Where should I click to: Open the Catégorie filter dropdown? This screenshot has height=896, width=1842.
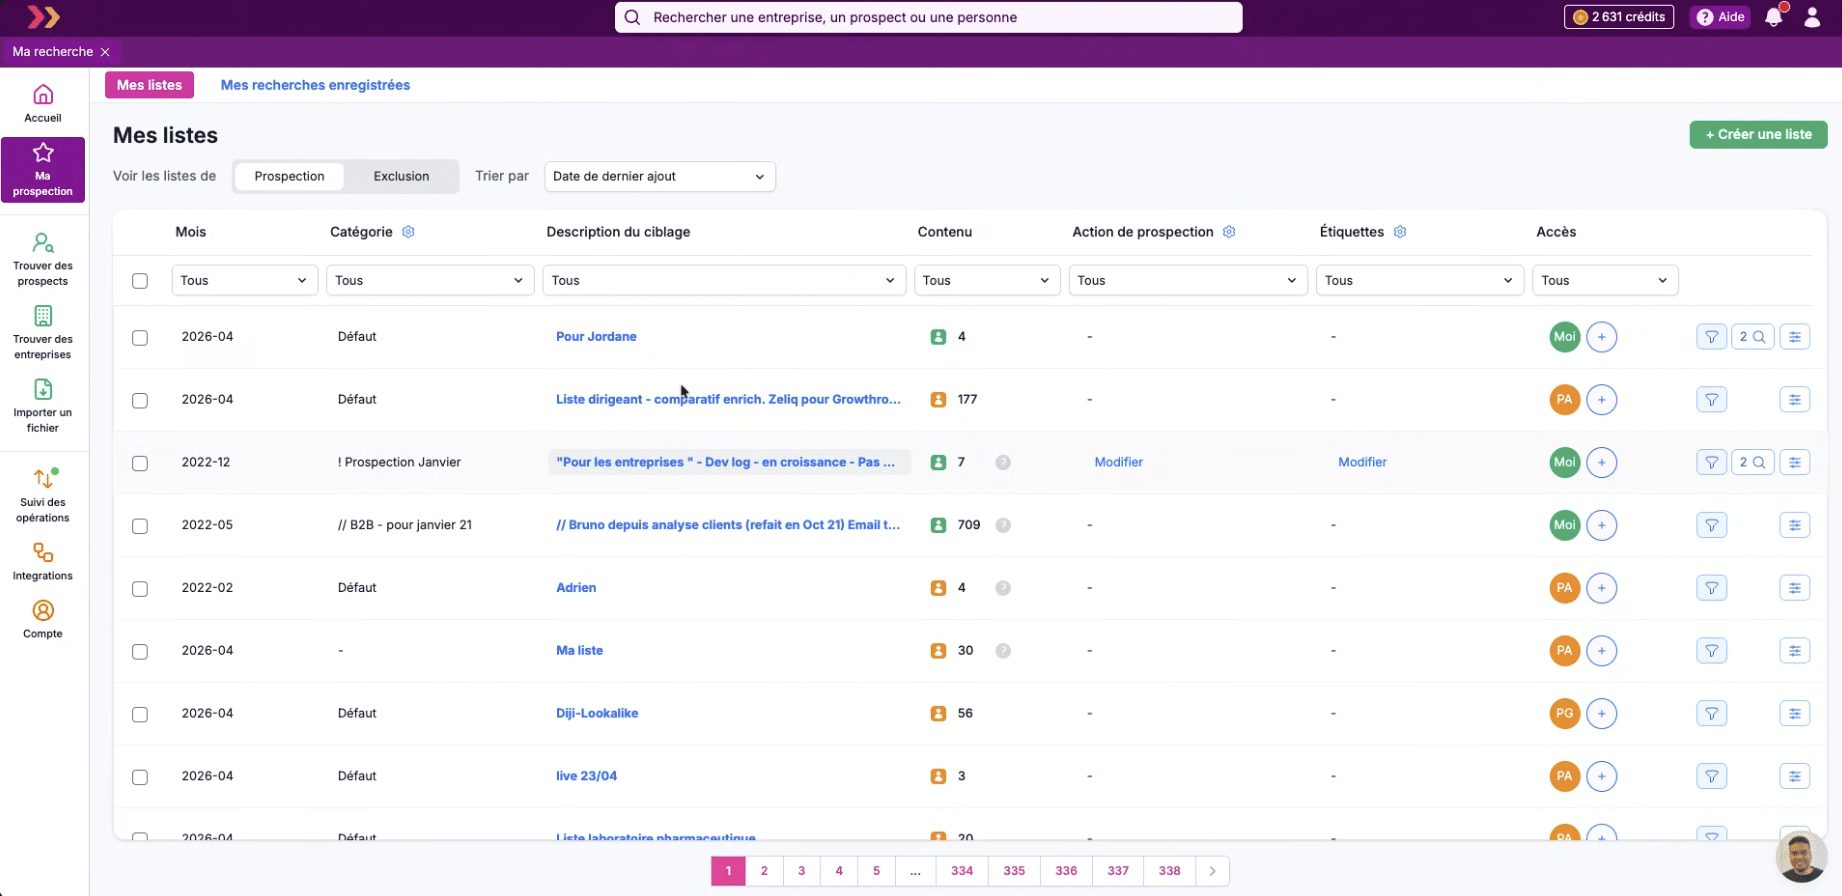(x=430, y=281)
